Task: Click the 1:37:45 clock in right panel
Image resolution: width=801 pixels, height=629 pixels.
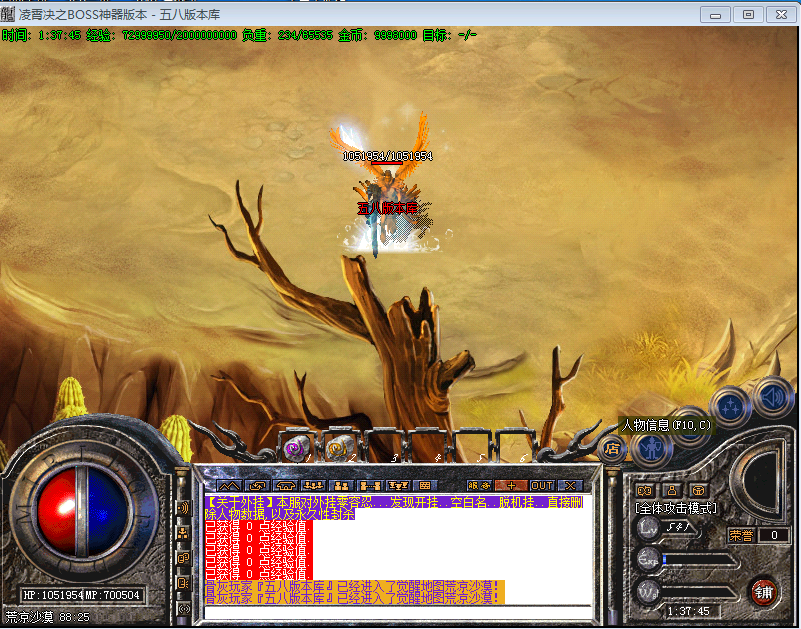Action: click(689, 611)
